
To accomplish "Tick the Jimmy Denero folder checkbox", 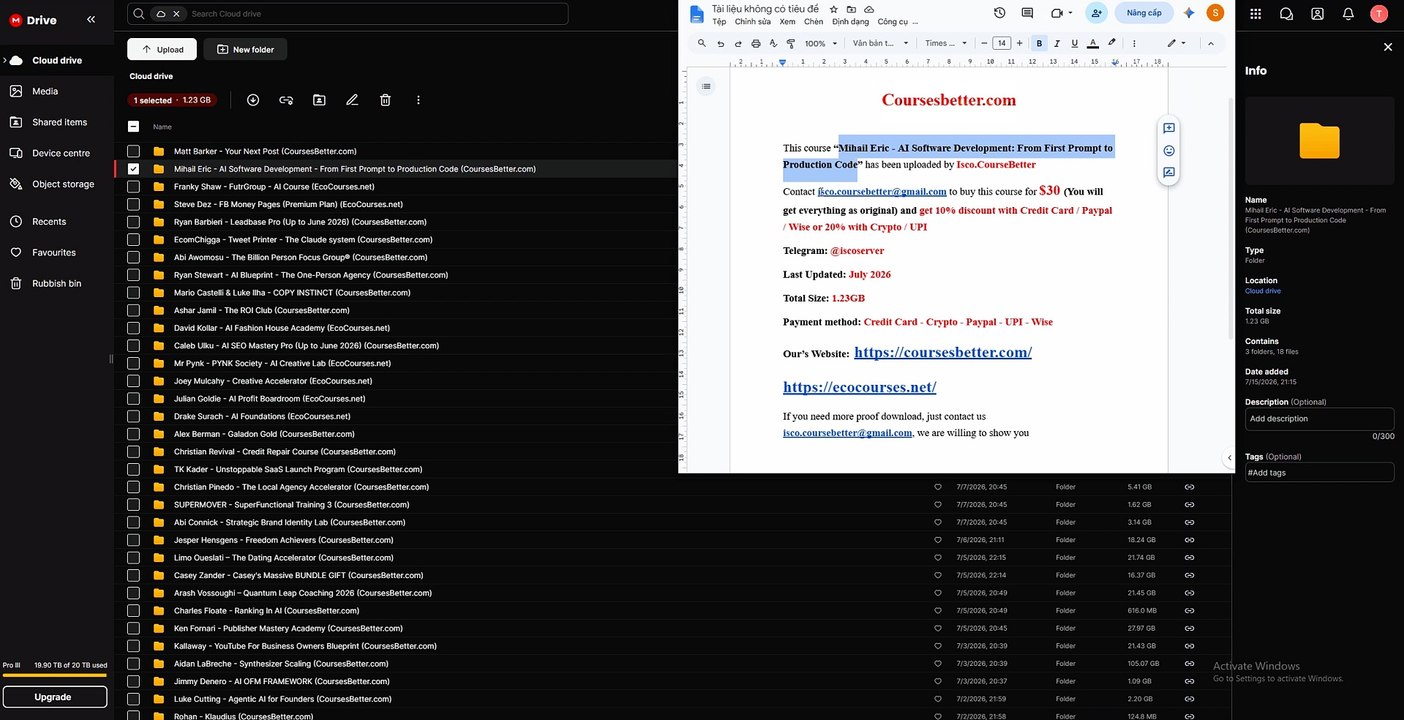I will click(133, 681).
